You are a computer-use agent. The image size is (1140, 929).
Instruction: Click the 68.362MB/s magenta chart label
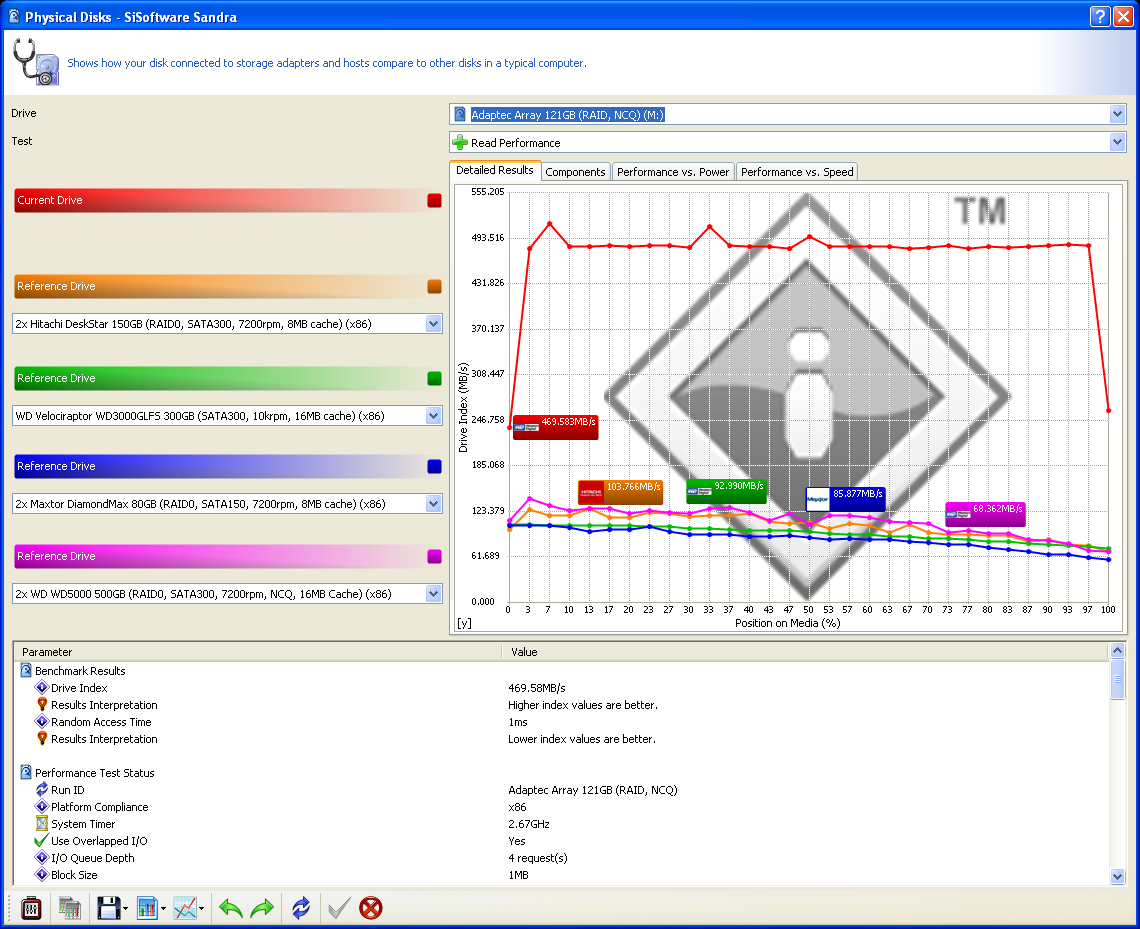coord(985,513)
